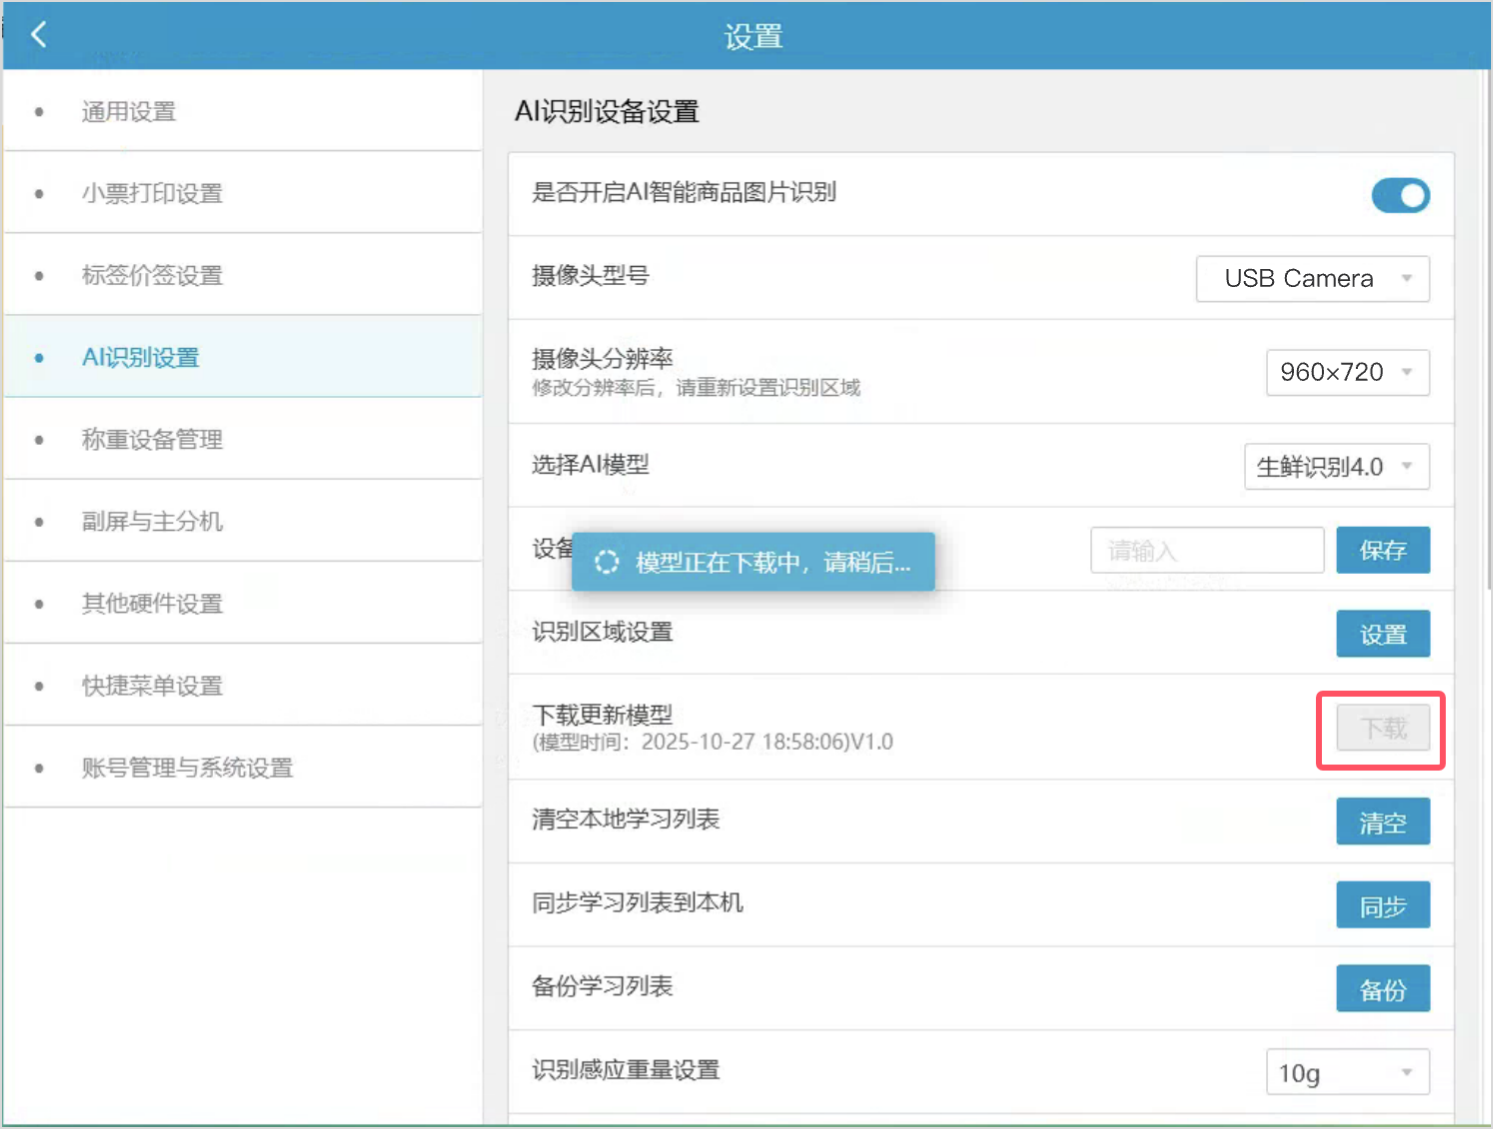1493x1130 pixels.
Task: Click the hint 修改分辨率后，请重新设置识别区域
Action: click(696, 388)
